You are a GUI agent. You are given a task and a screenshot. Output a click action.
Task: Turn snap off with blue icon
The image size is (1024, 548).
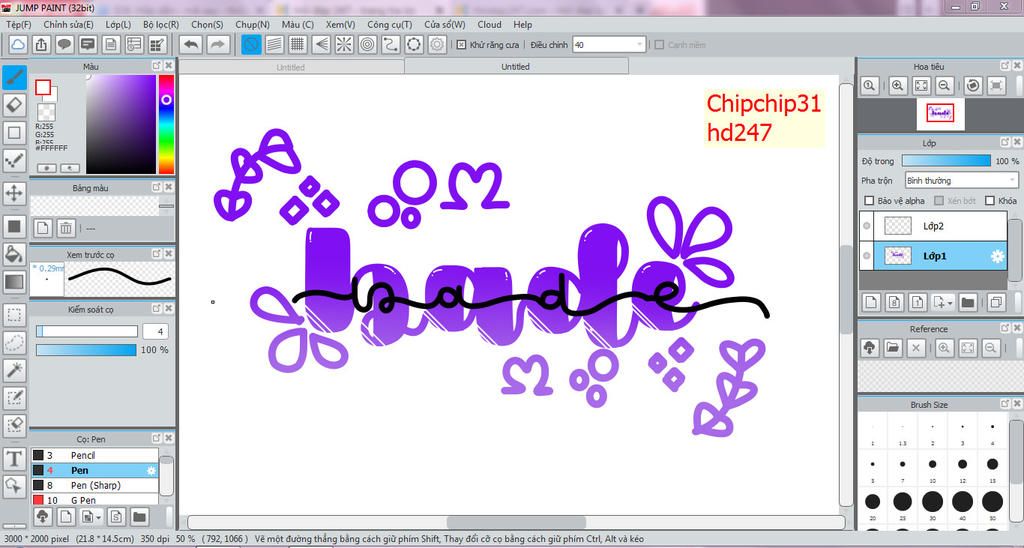(251, 44)
